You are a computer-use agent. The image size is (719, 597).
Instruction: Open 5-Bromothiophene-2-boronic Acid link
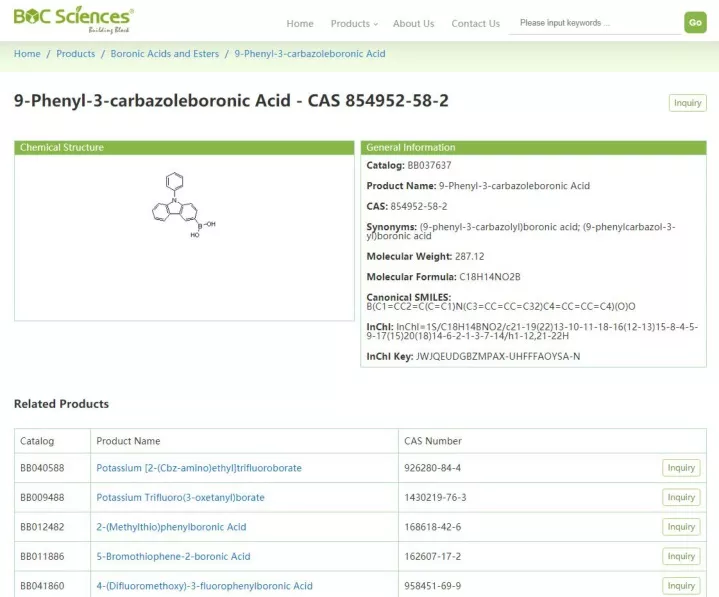173,556
